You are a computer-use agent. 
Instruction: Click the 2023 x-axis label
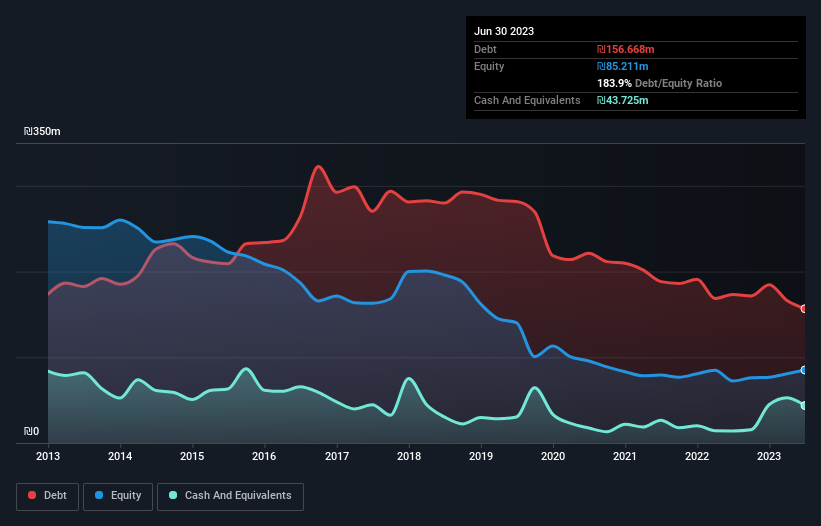tap(769, 456)
